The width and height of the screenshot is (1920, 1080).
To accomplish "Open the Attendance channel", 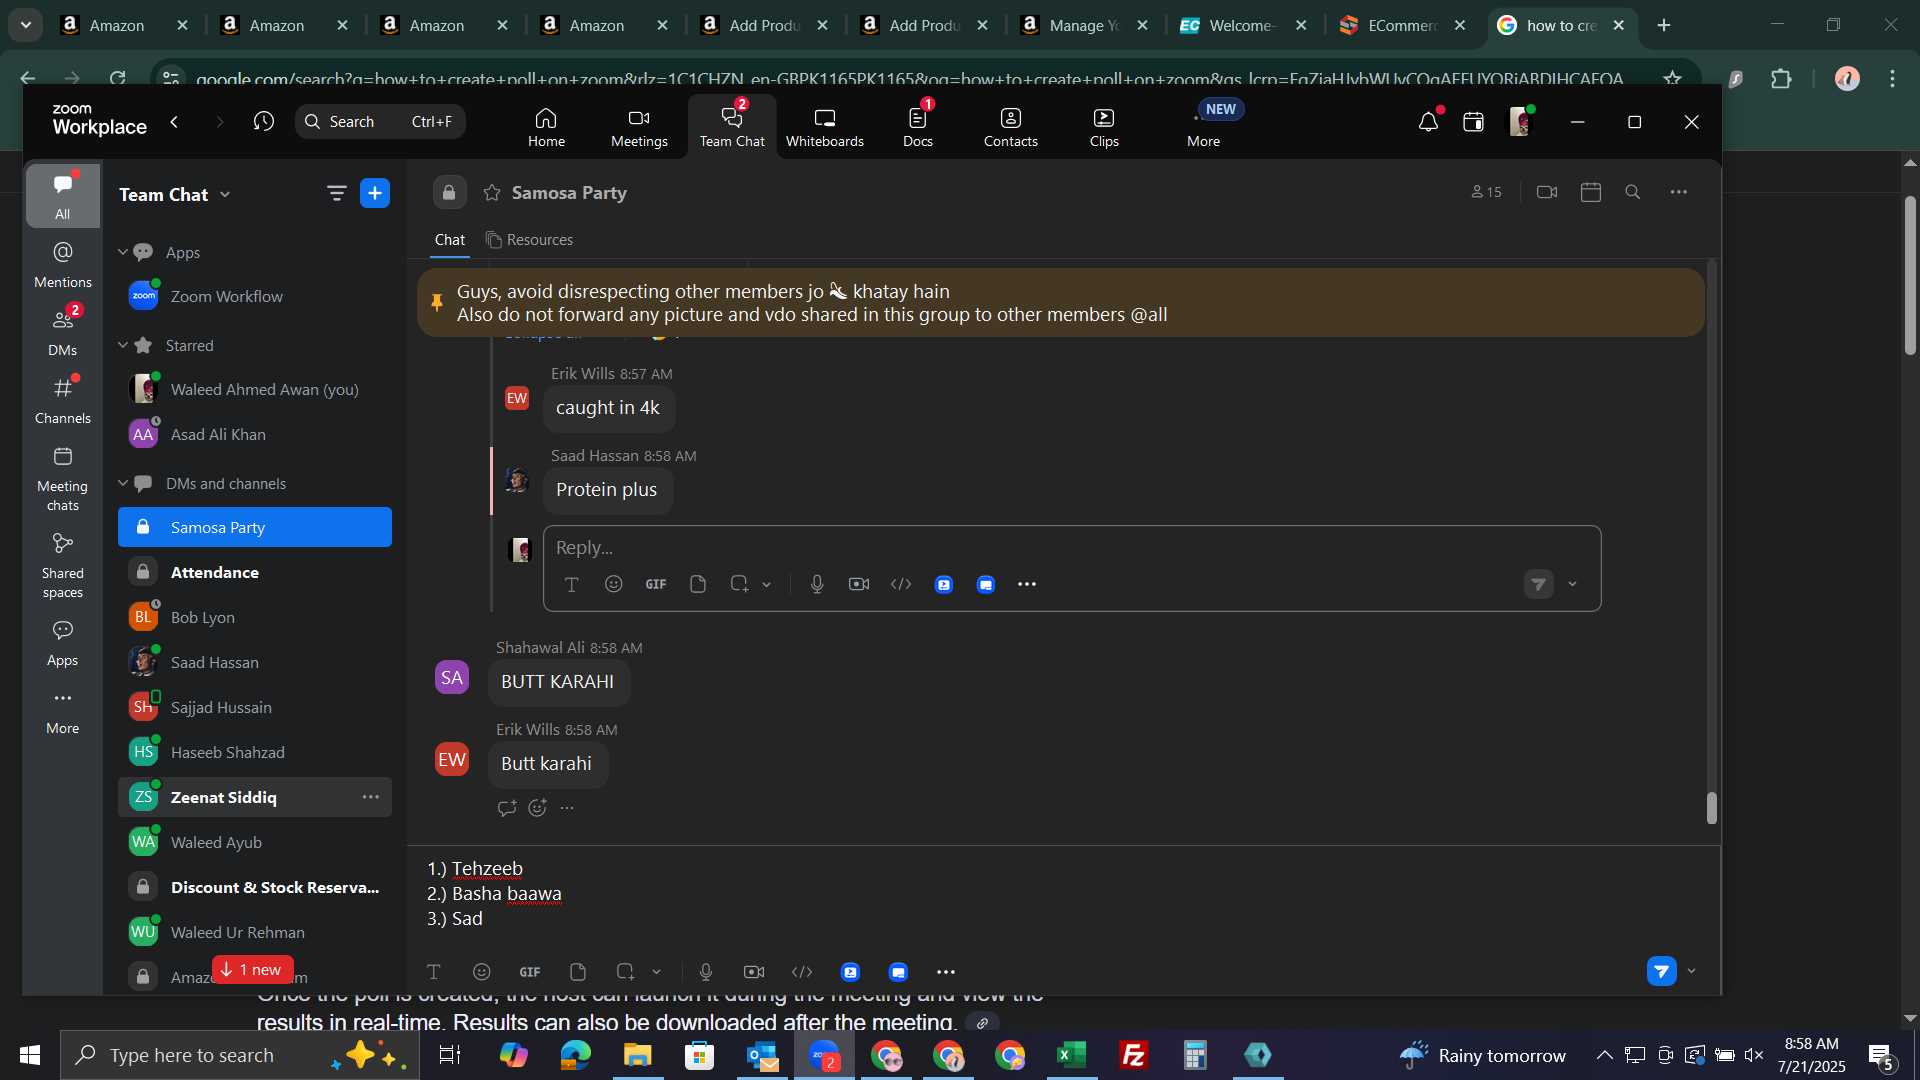I will pos(255,573).
